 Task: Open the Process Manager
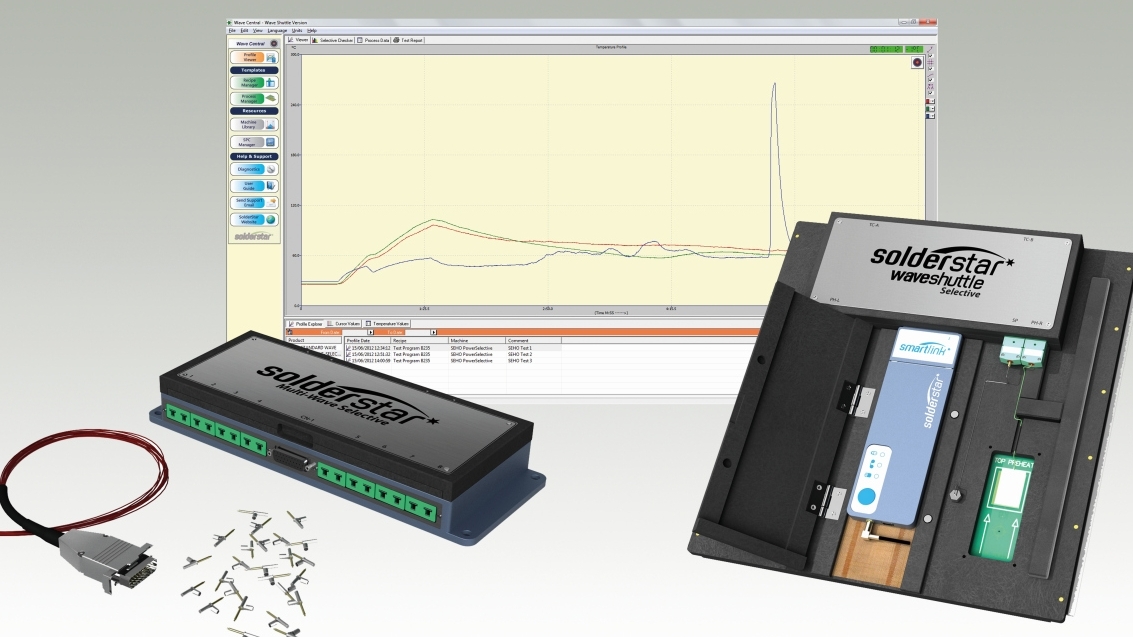(x=254, y=98)
